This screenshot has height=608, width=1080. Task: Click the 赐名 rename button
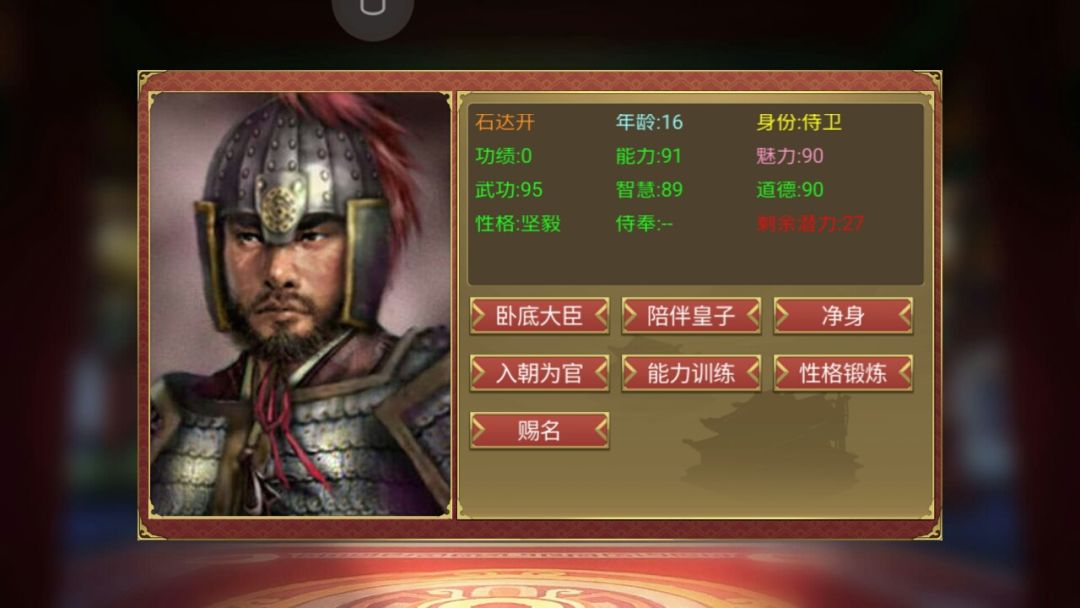pyautogui.click(x=539, y=430)
